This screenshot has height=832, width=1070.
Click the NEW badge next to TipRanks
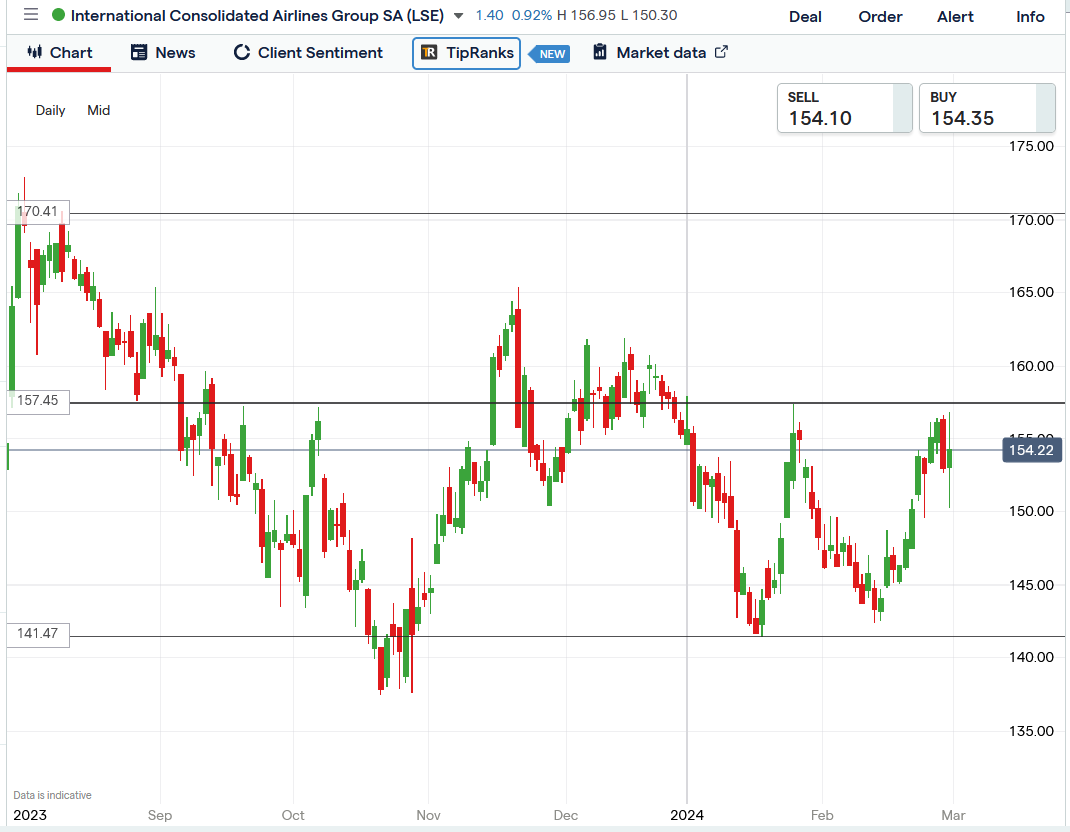pyautogui.click(x=550, y=54)
